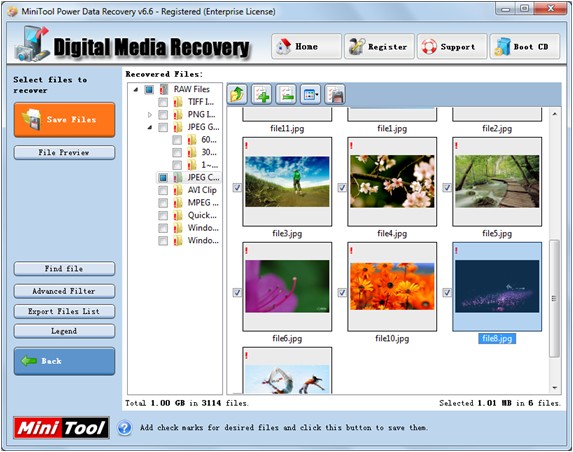The height and width of the screenshot is (452, 573).
Task: Go Back to the previous step
Action: 64,361
